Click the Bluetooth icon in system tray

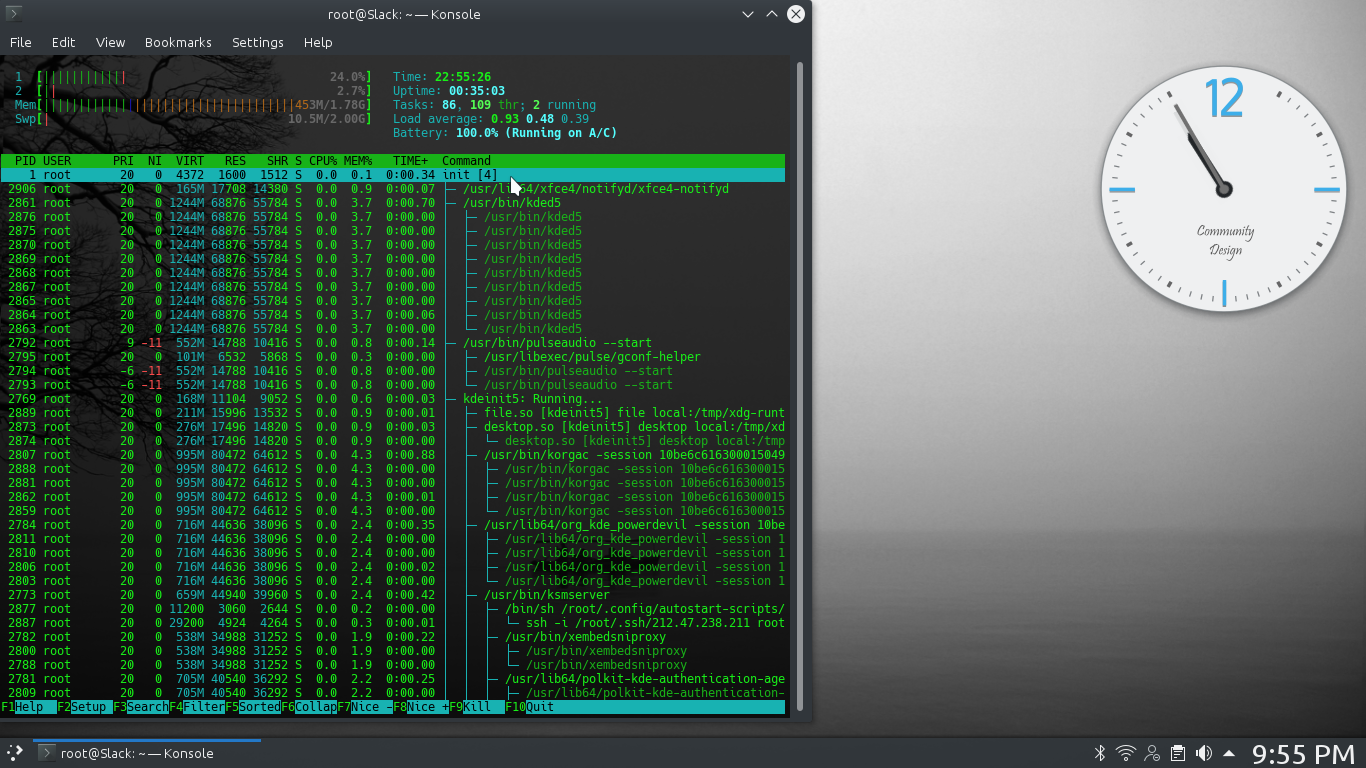tap(1100, 753)
